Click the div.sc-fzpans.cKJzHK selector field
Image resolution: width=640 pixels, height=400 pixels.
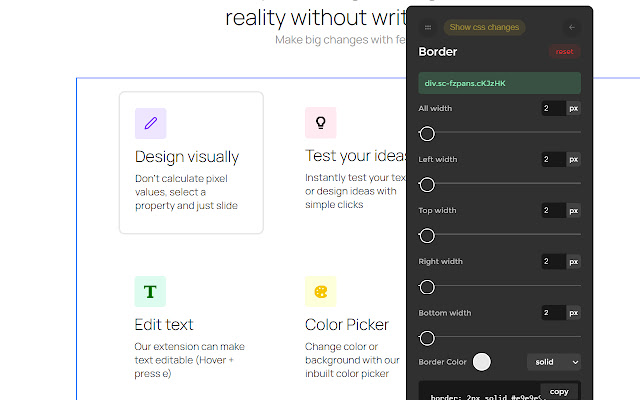pos(499,83)
